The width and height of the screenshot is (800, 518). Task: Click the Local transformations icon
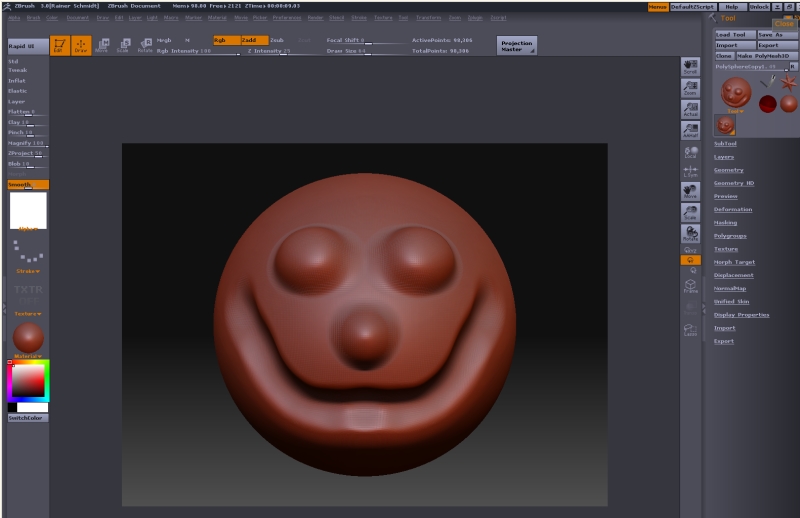(690, 152)
